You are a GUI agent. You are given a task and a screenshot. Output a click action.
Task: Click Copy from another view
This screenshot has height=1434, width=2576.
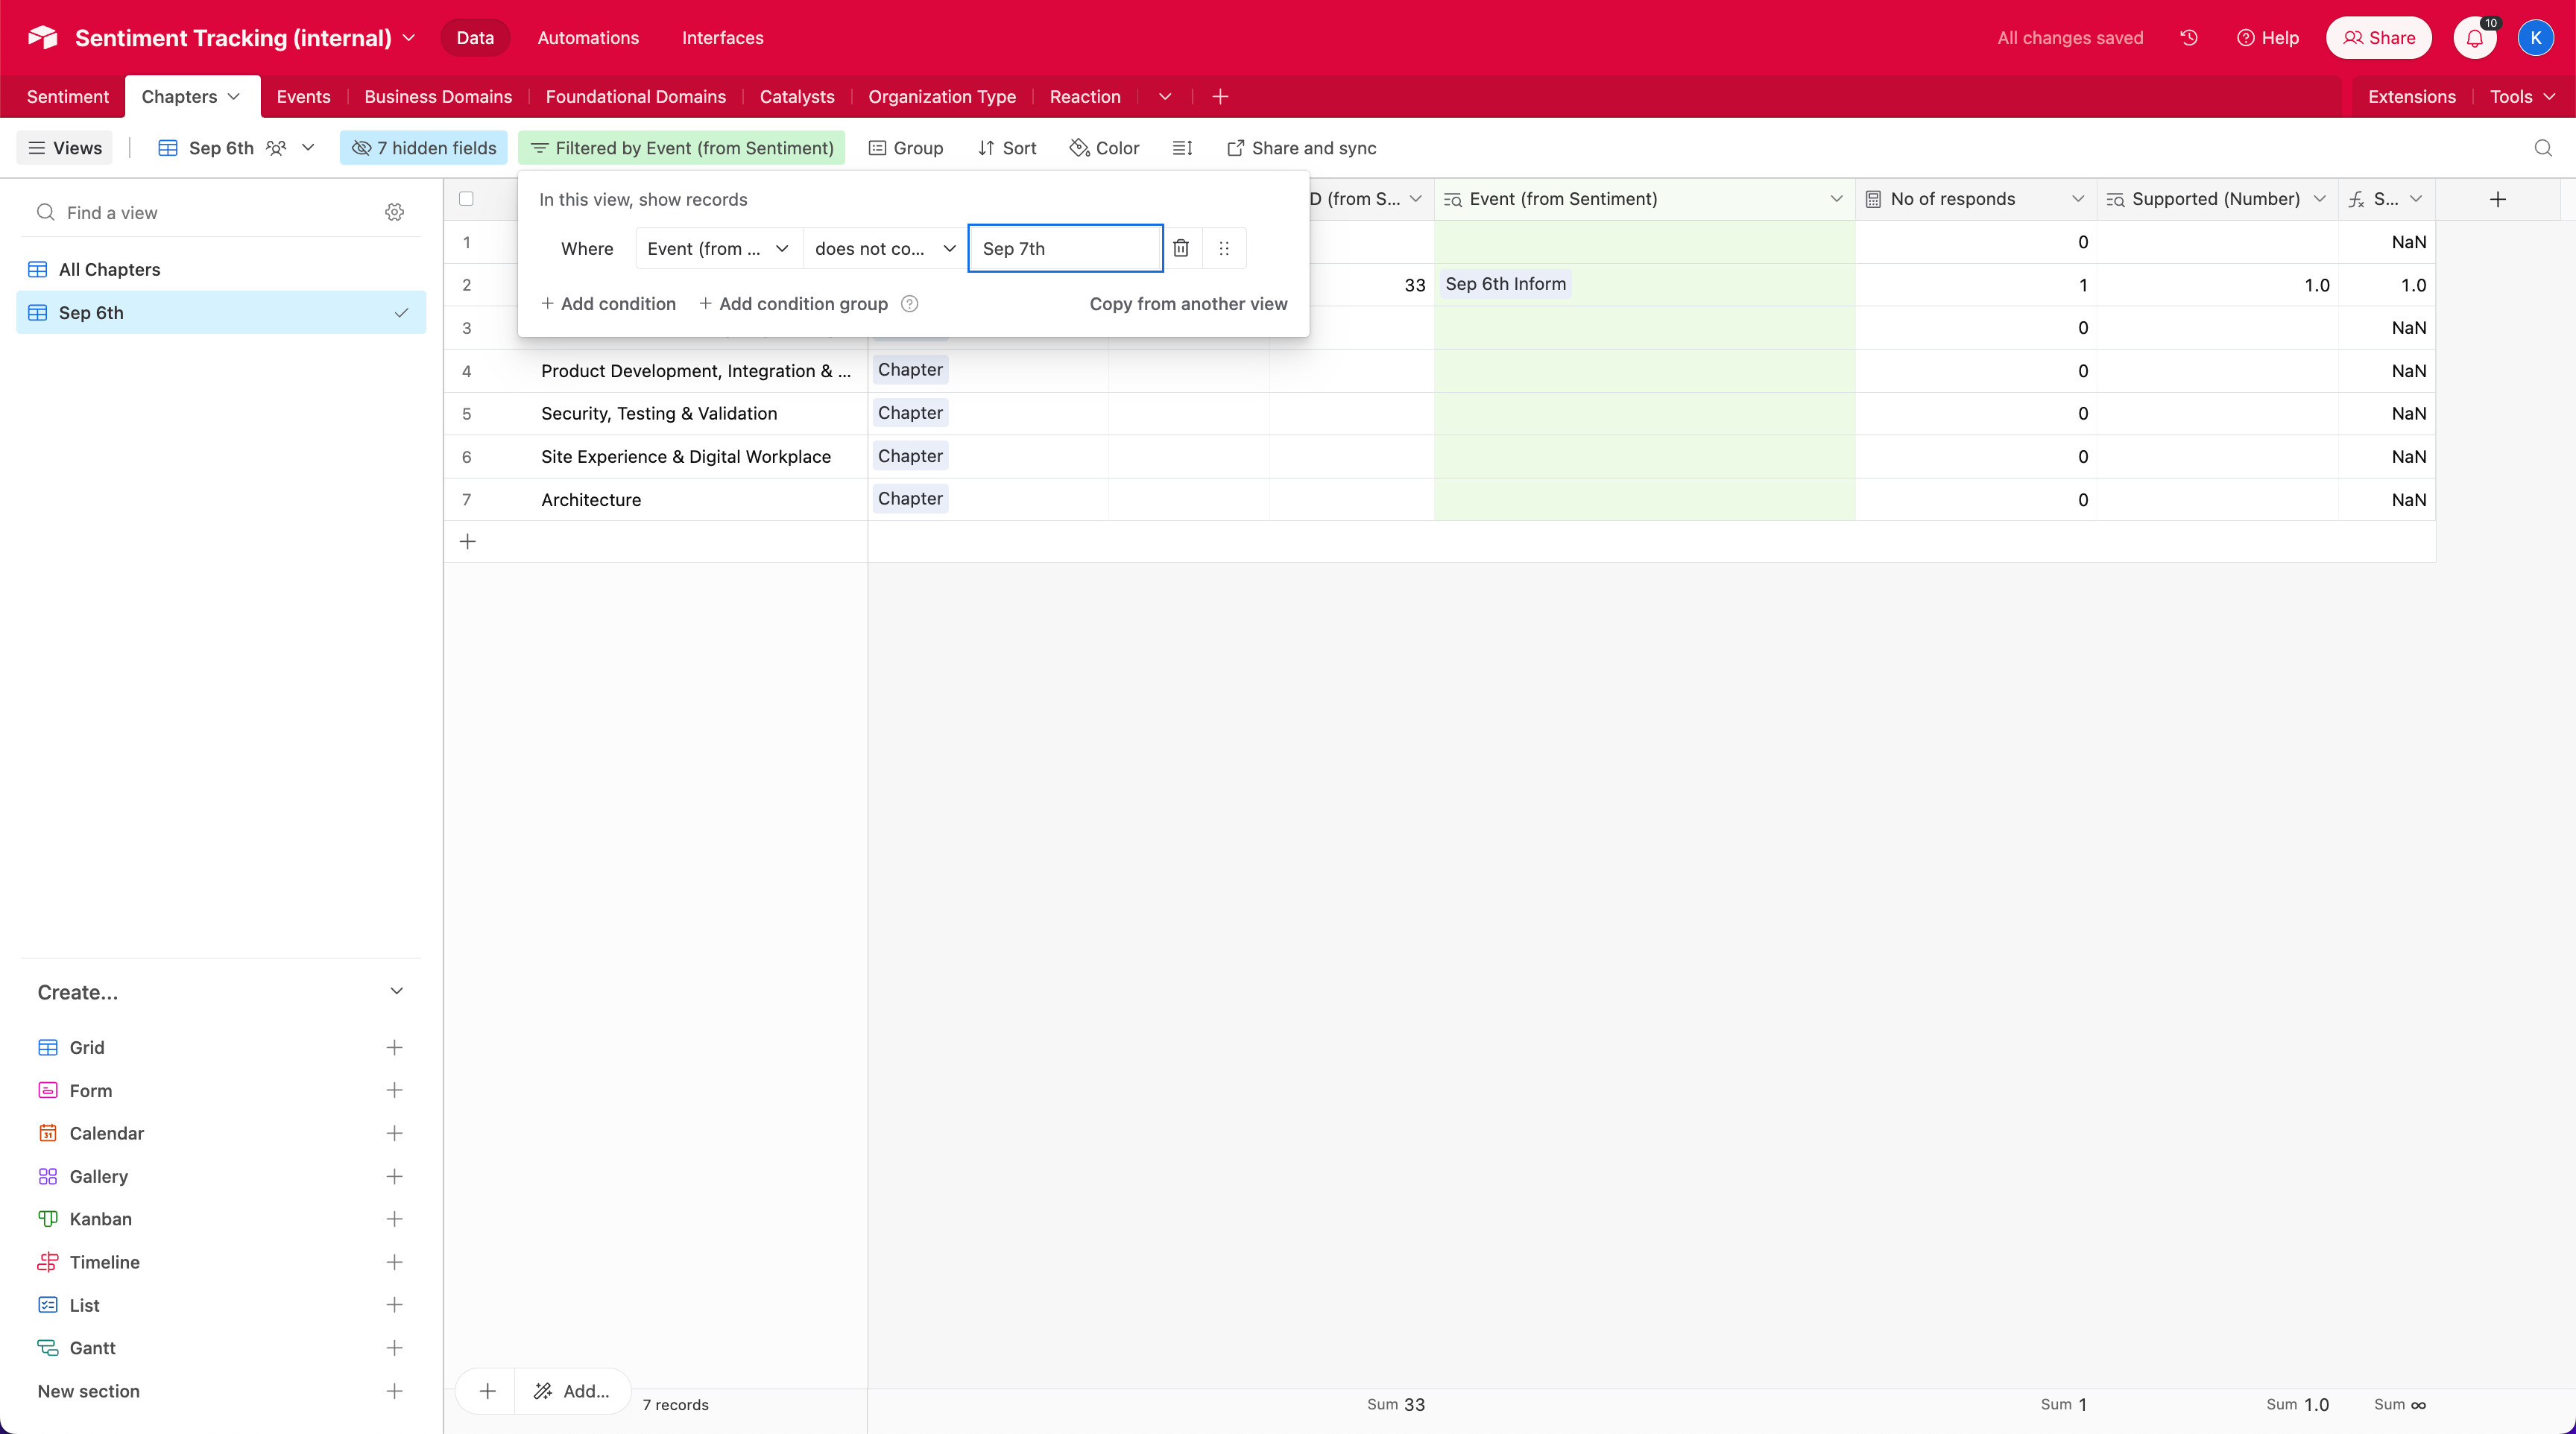click(1188, 304)
